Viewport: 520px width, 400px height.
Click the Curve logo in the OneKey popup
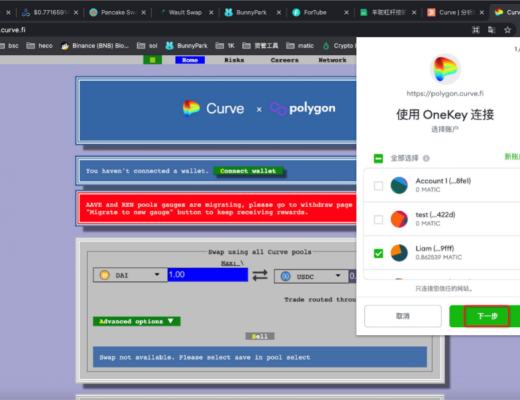coord(445,69)
